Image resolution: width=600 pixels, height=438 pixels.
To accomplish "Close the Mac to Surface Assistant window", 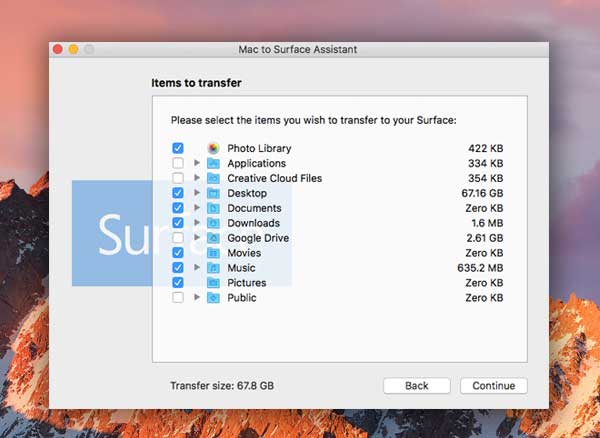I will (58, 49).
